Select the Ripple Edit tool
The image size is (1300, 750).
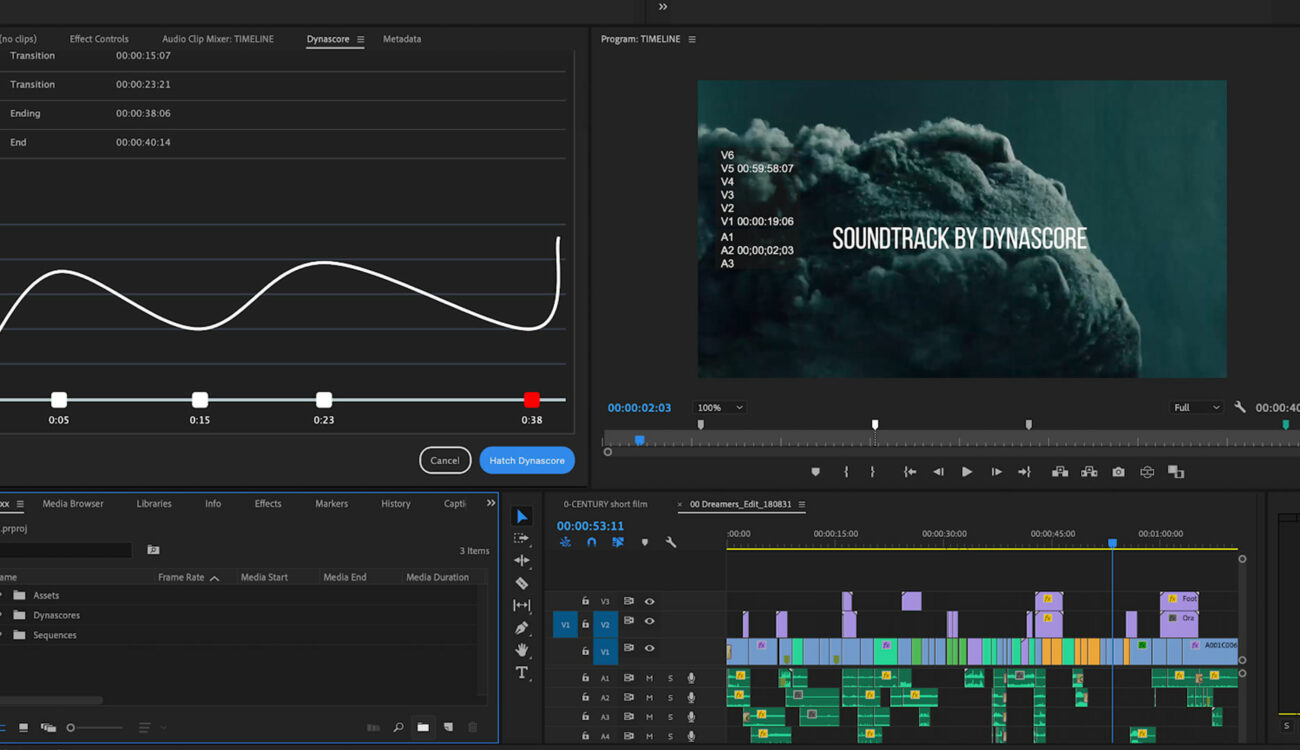(522, 561)
